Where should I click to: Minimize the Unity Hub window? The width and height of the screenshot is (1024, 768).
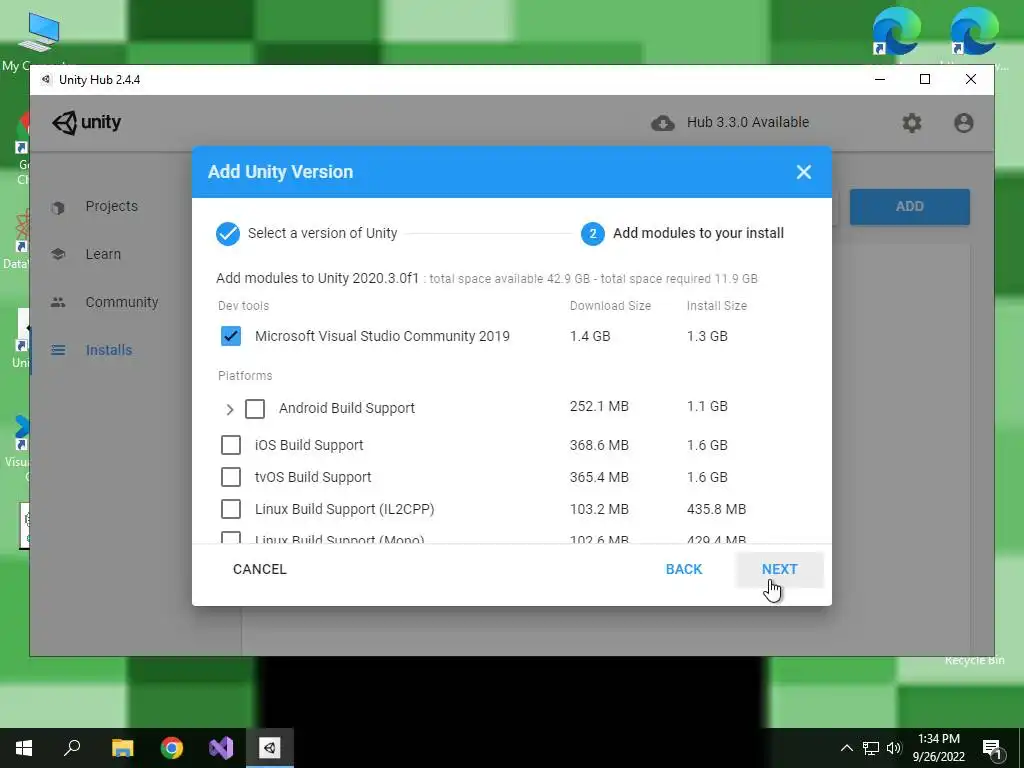[880, 80]
